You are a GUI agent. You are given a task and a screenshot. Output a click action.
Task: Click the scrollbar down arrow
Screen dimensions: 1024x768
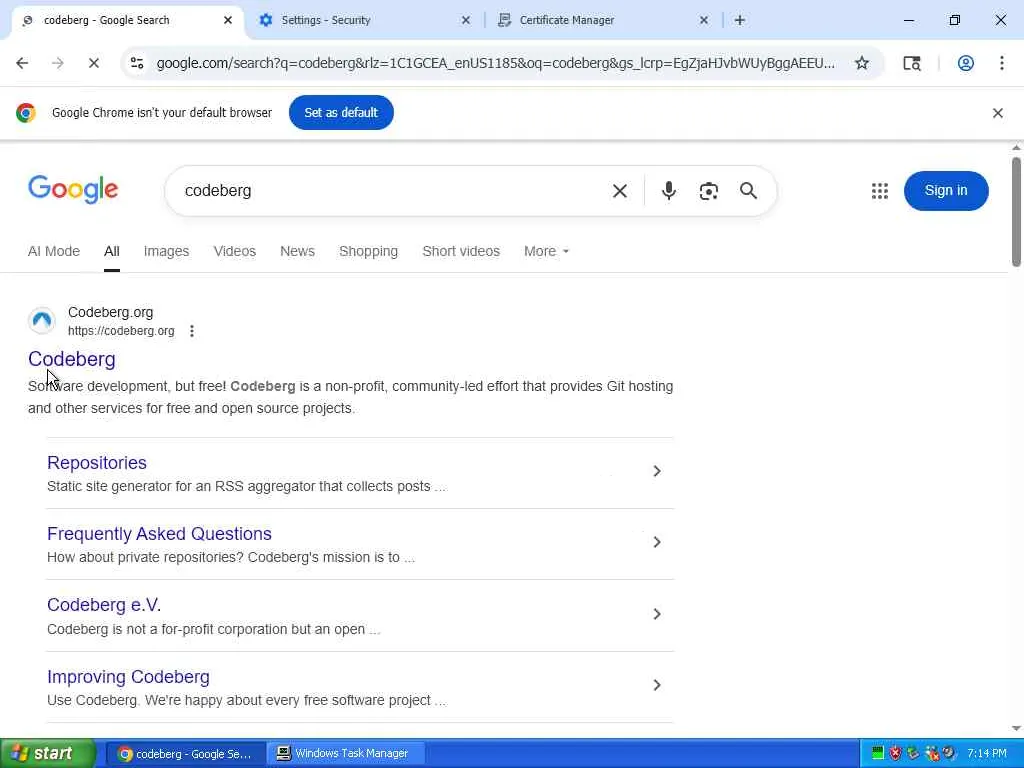[1016, 729]
